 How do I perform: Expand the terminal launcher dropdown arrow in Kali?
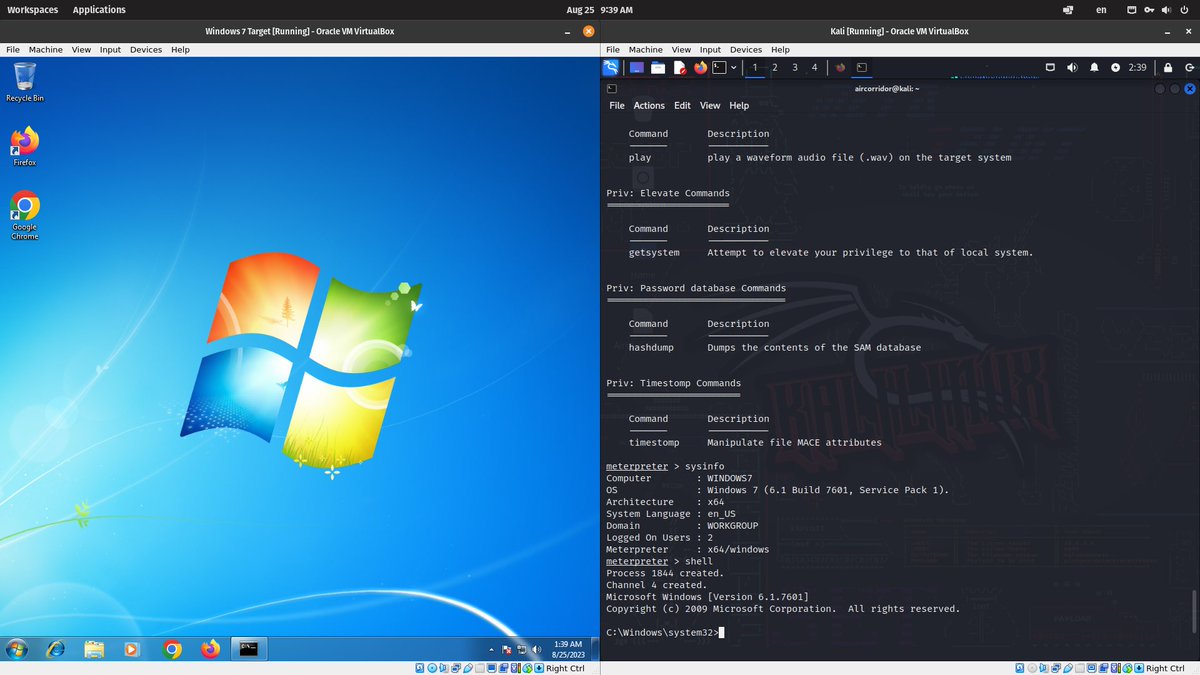click(734, 67)
